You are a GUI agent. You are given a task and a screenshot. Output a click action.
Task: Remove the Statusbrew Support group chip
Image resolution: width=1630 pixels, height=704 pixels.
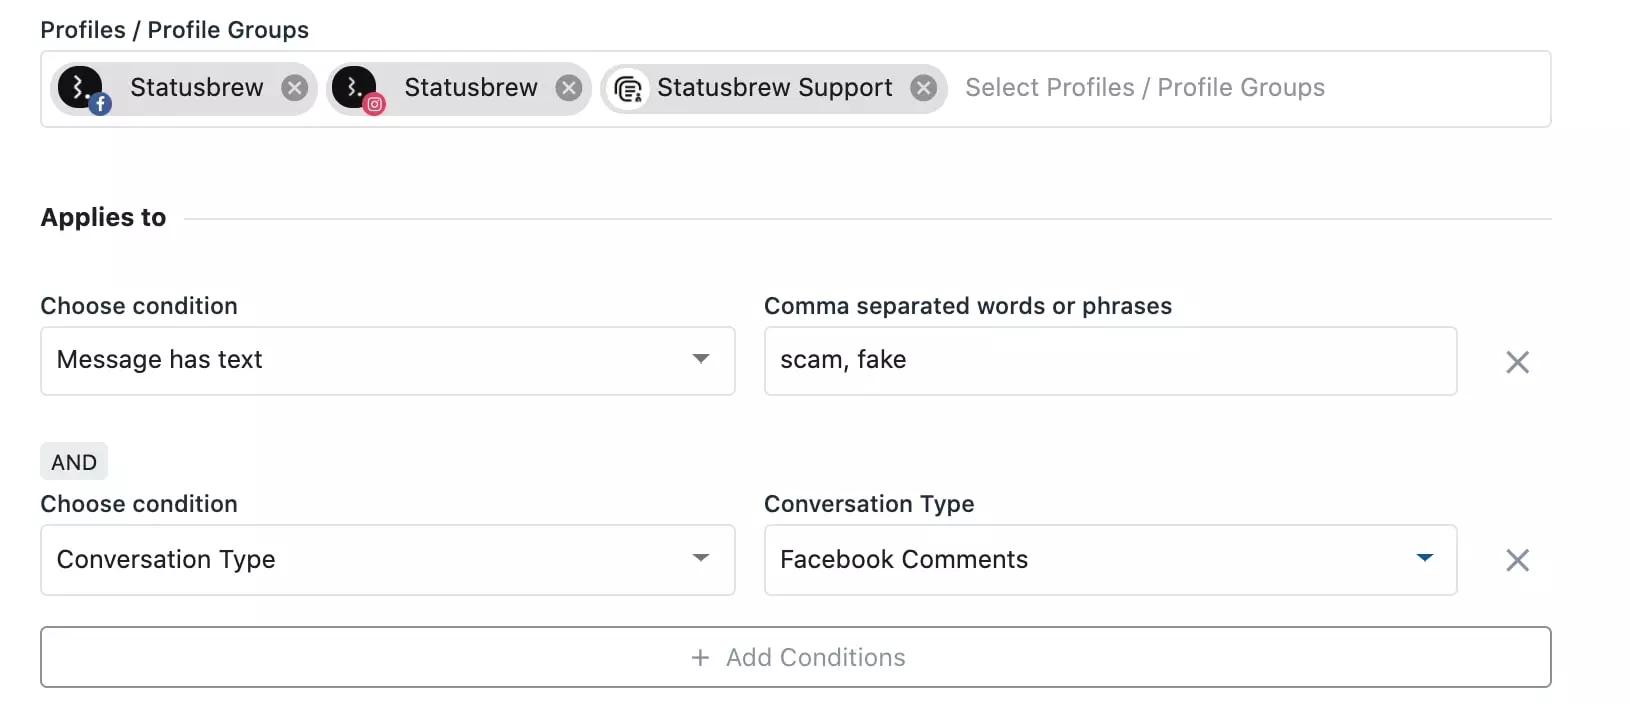click(x=924, y=88)
